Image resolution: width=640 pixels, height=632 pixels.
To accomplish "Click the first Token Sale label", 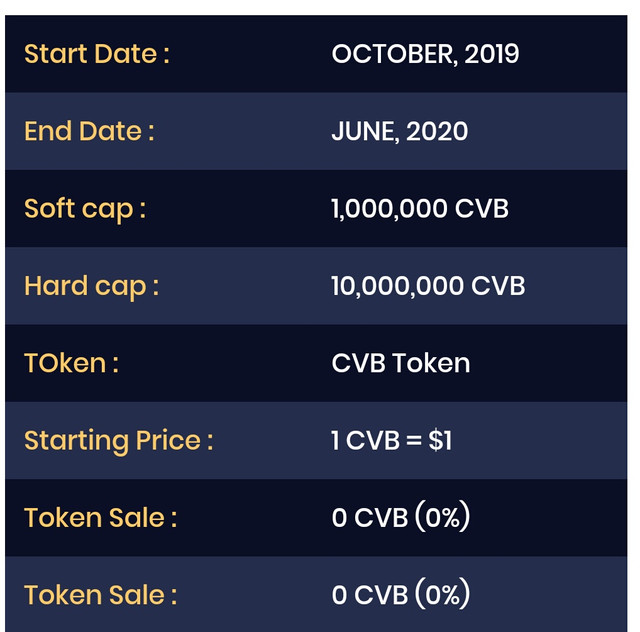I will (x=100, y=518).
